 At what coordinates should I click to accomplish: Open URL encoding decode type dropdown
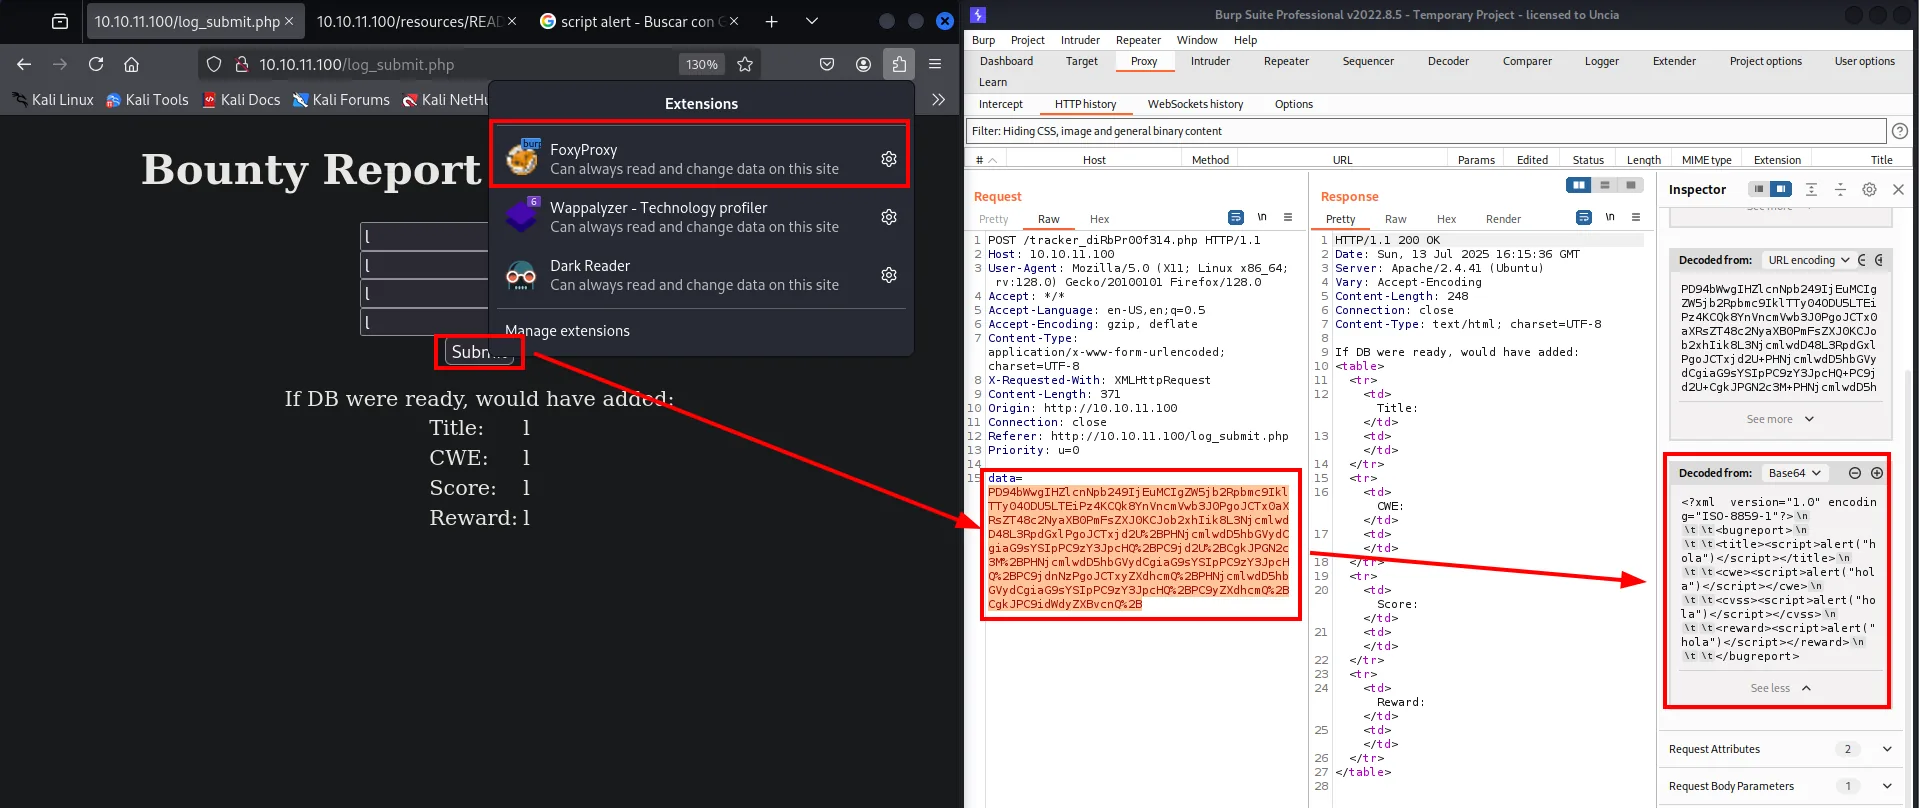click(1808, 260)
